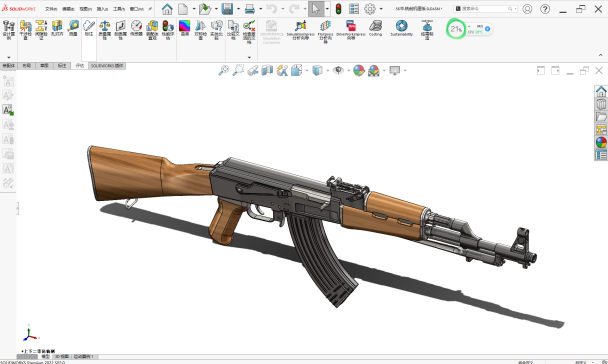Screen dimensions: 608x364
Task: Open the Sensor (传感器) gauge tool
Action: [136, 28]
